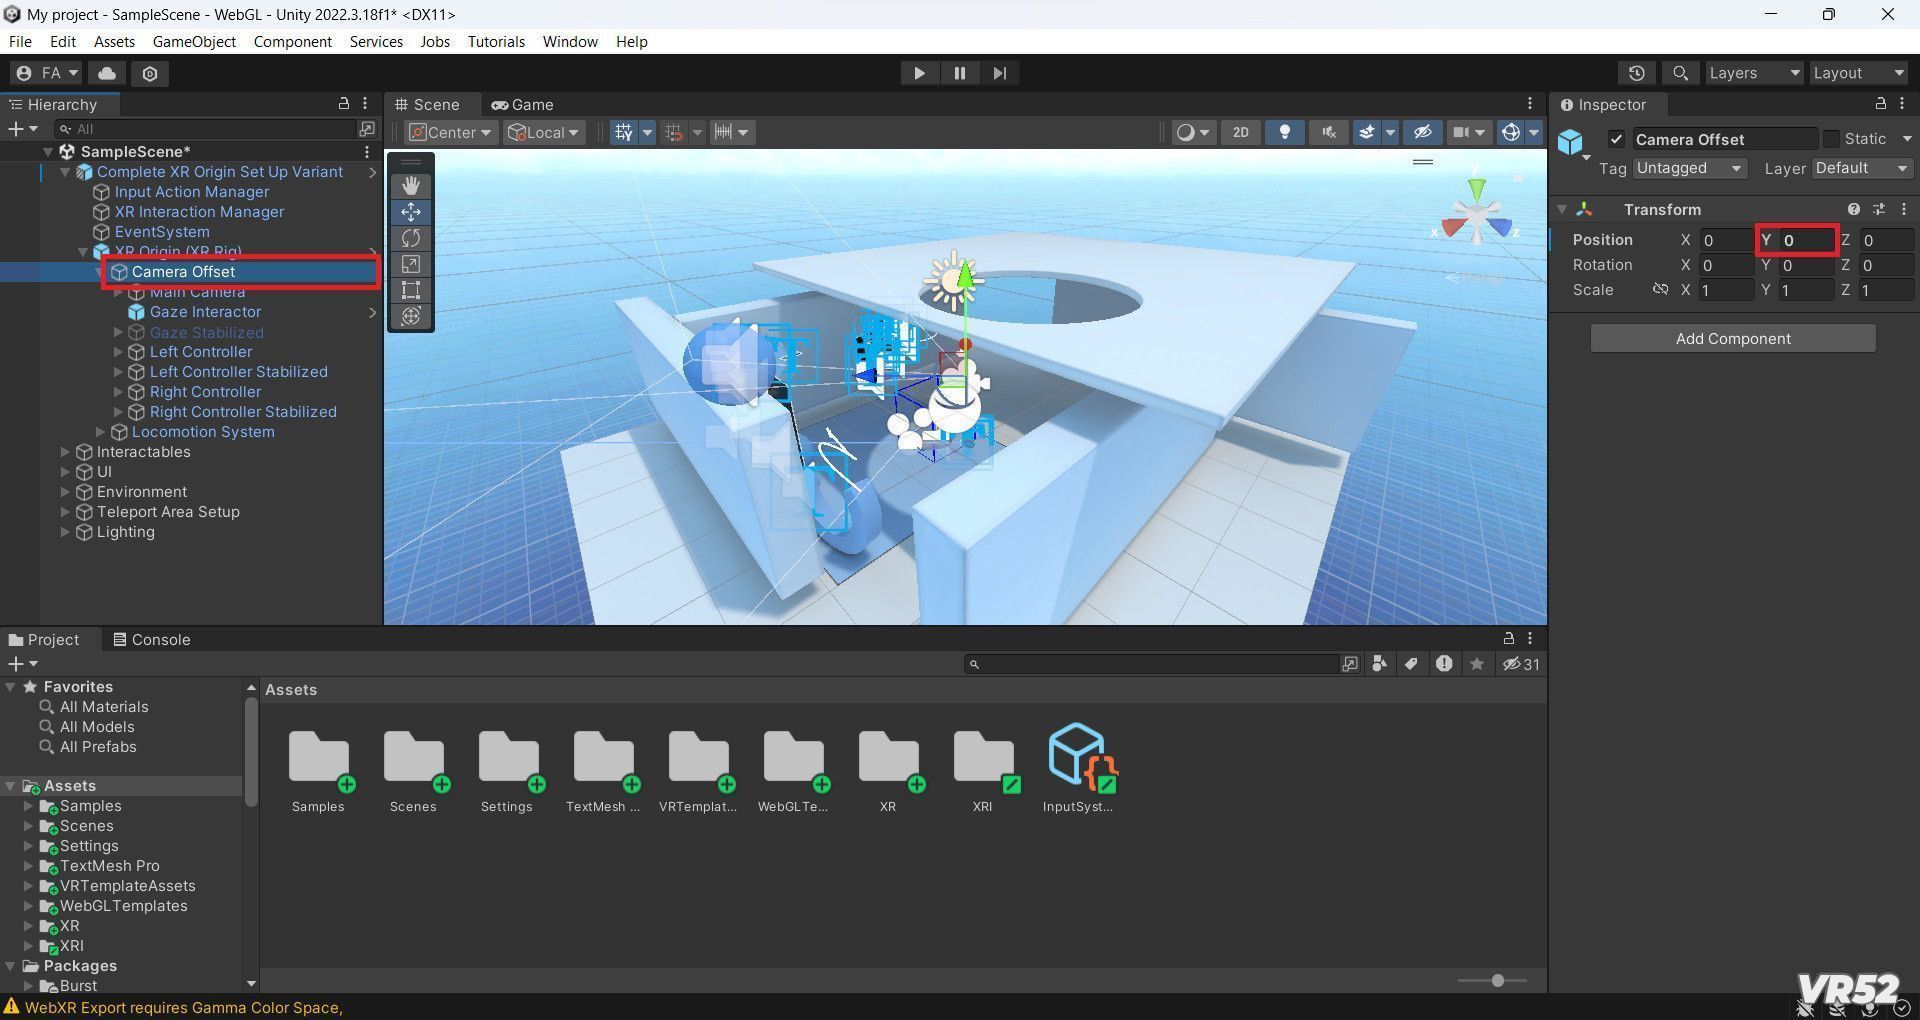Screen dimensions: 1920x1020
Task: Click the Add Component button
Action: click(x=1733, y=339)
